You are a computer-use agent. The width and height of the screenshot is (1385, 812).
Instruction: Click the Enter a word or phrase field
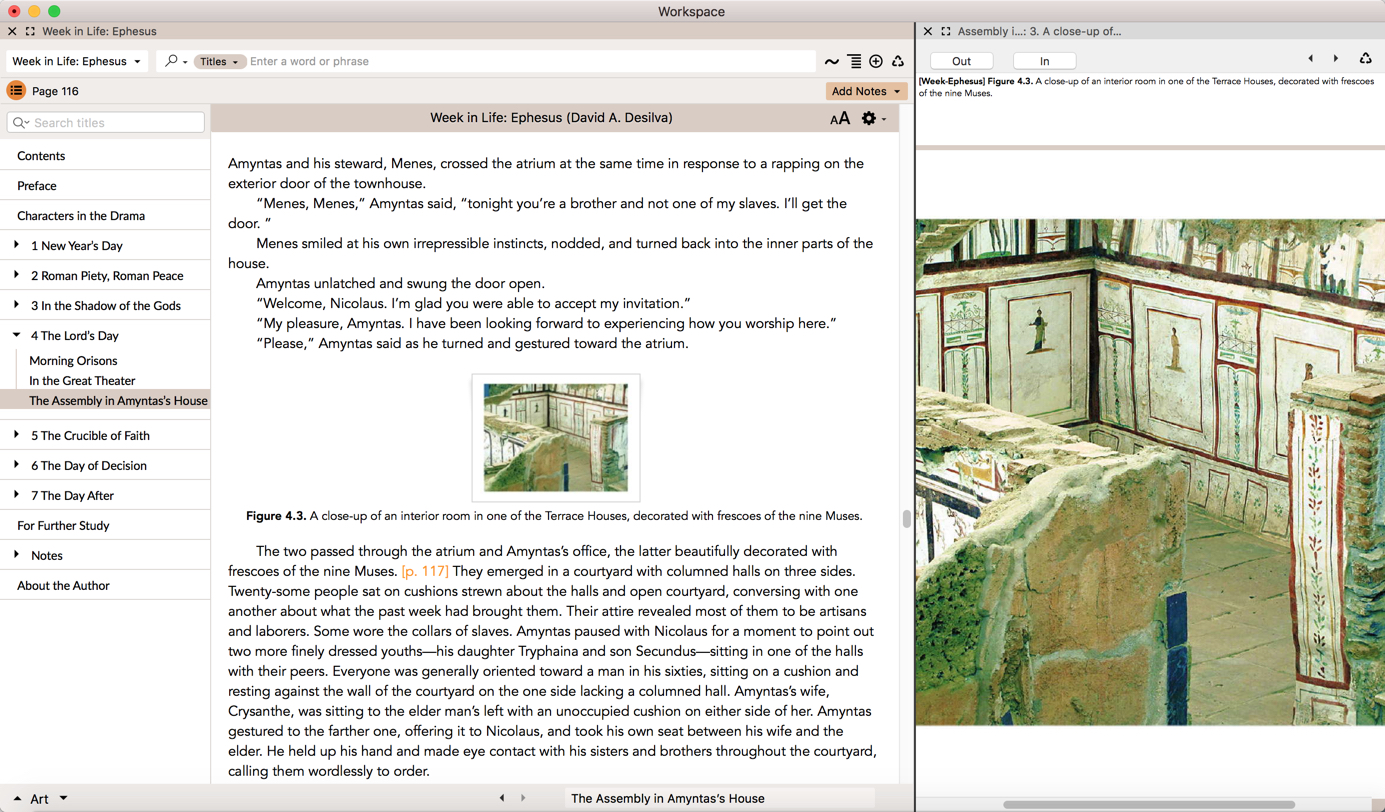point(530,62)
